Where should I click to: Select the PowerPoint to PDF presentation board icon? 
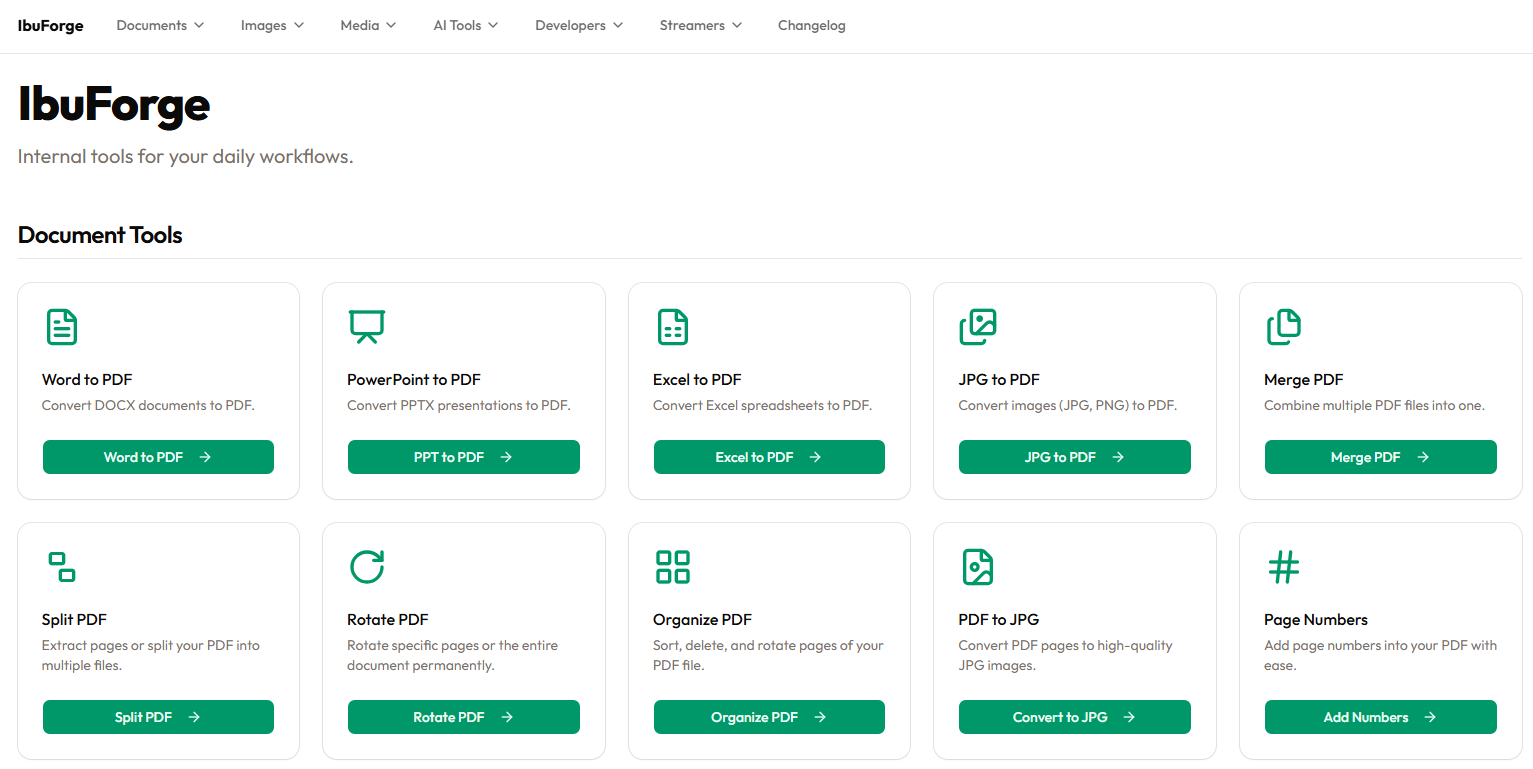[366, 327]
